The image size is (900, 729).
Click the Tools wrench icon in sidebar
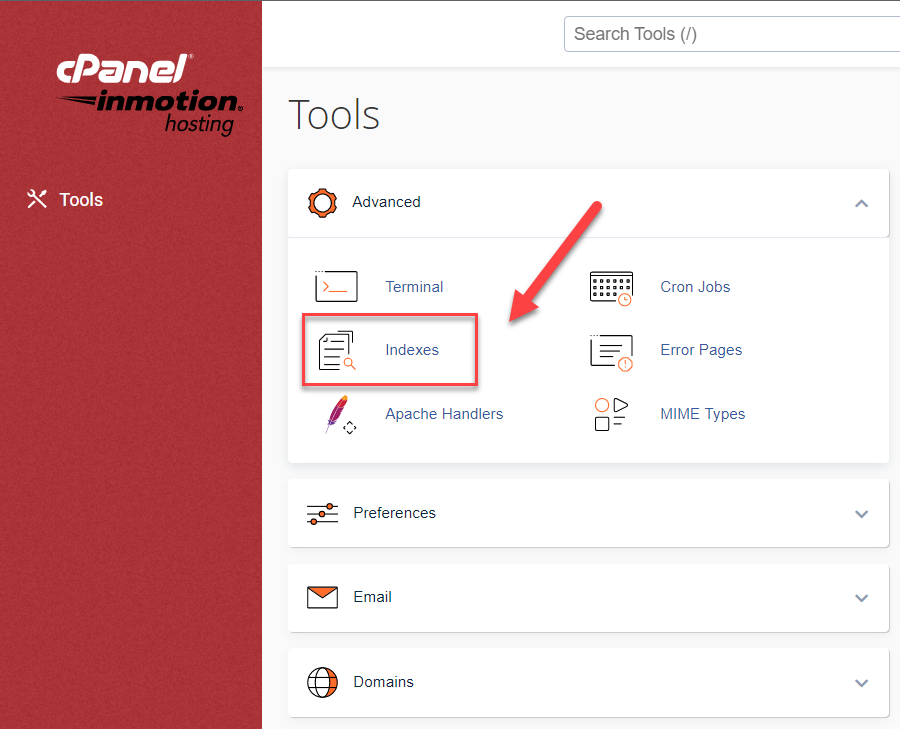[37, 199]
